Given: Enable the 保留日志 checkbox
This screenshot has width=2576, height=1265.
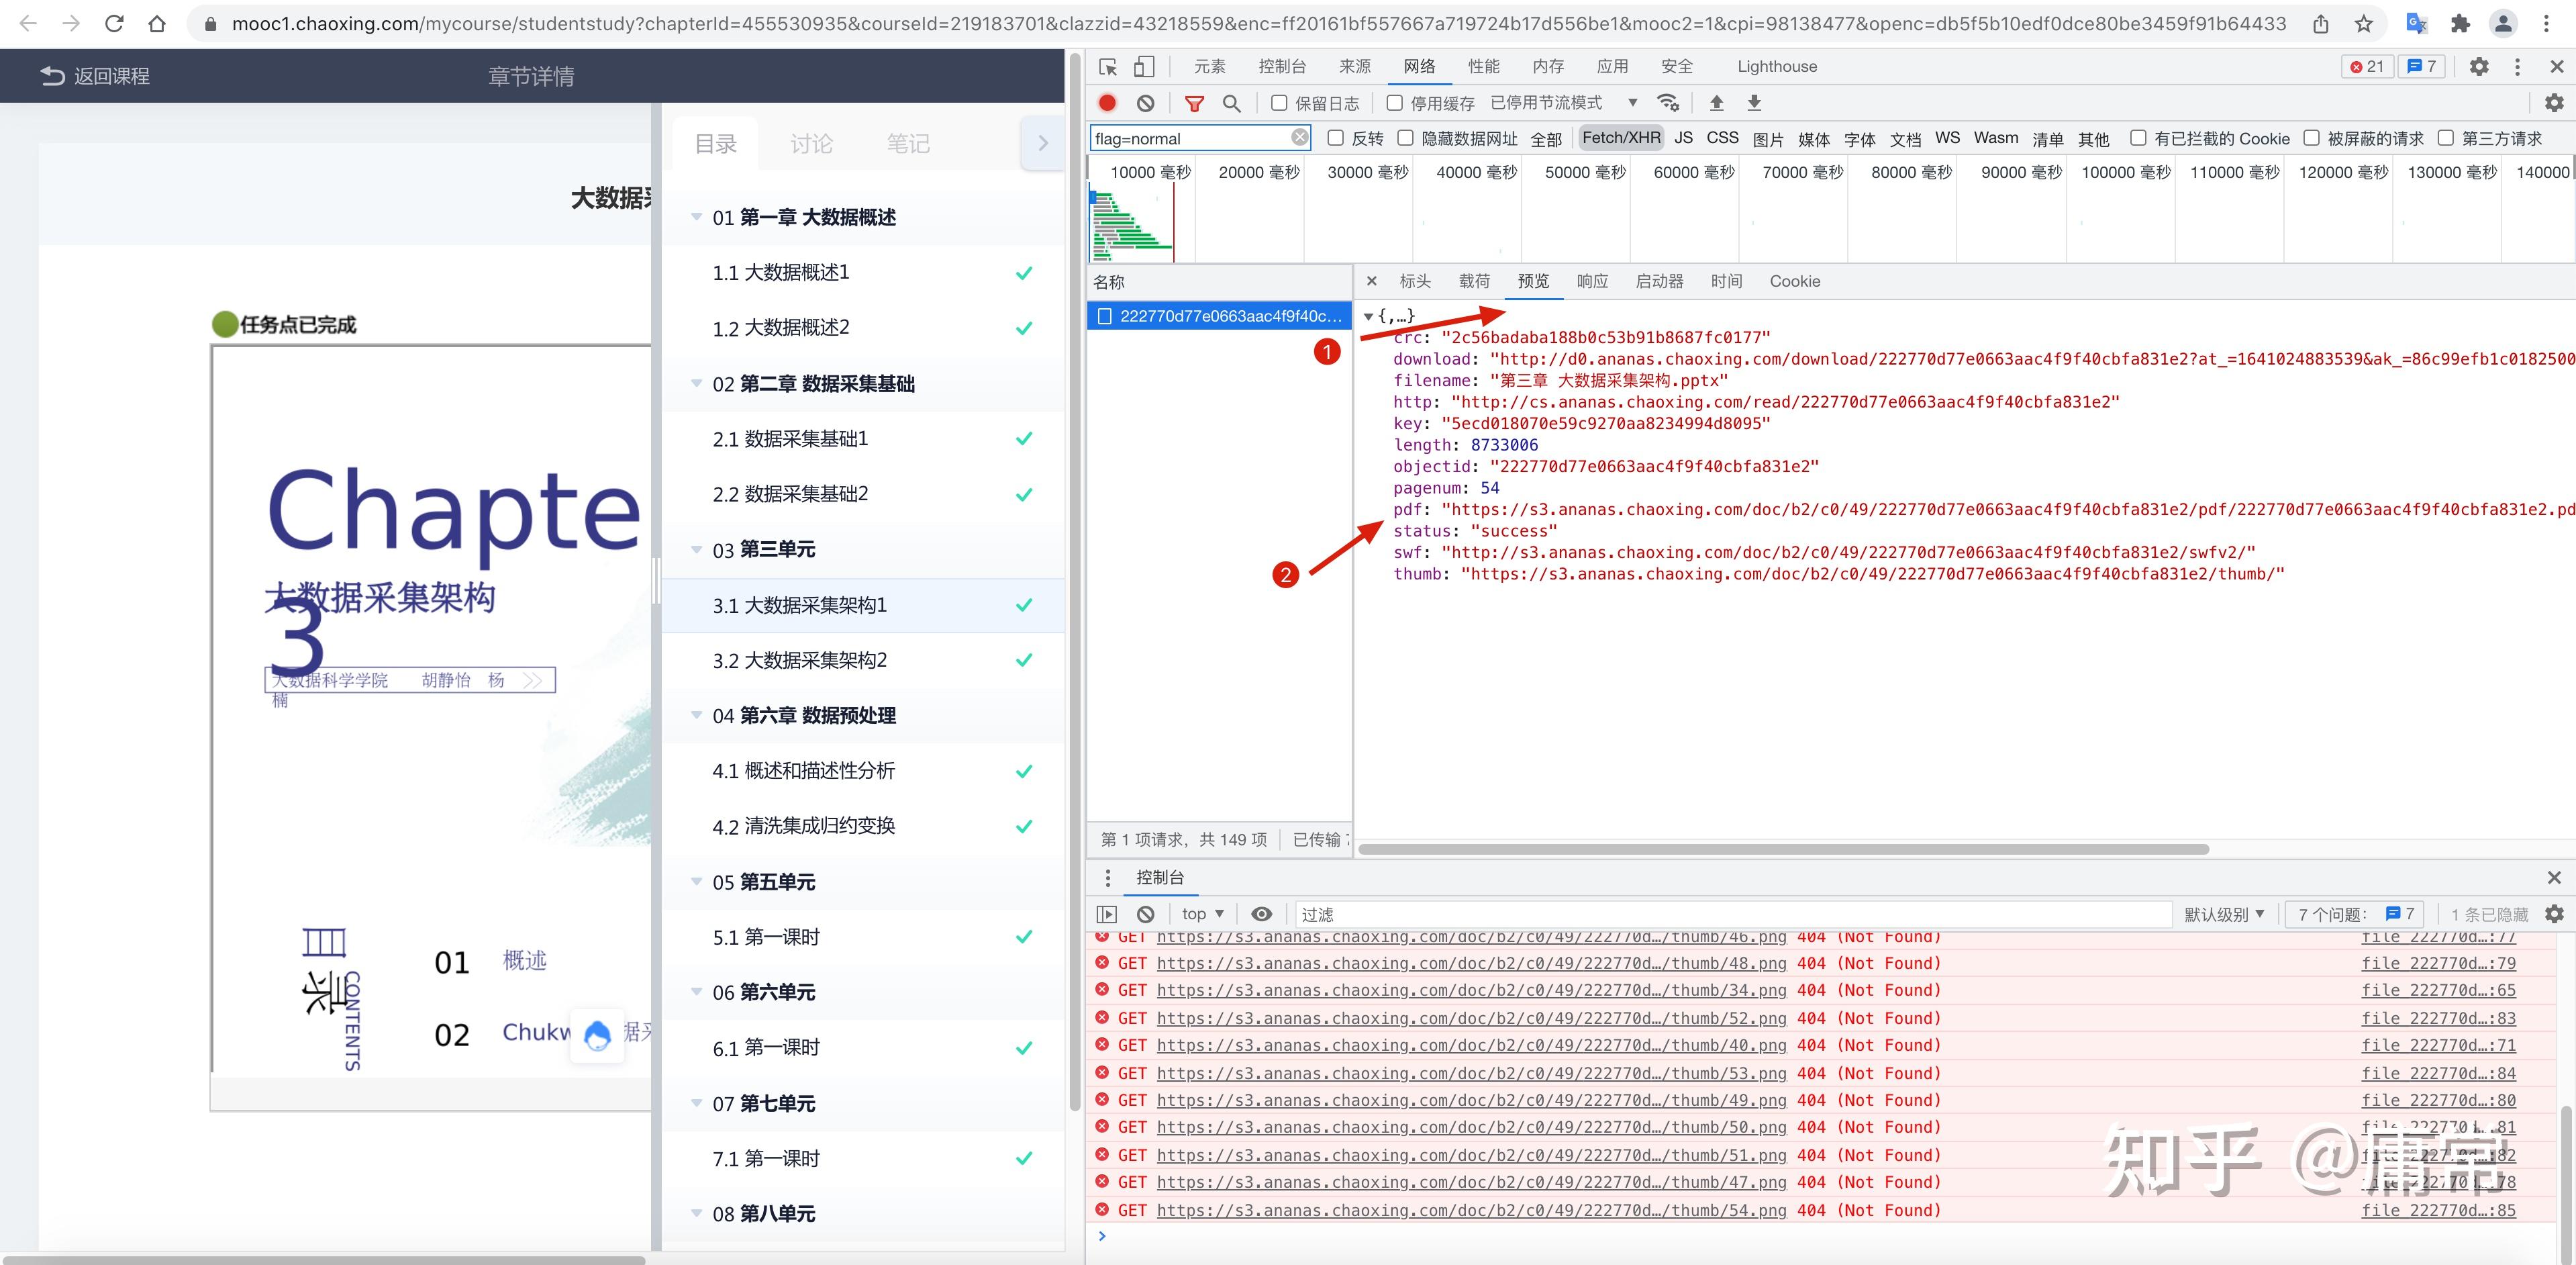Looking at the screenshot, I should 1279,103.
